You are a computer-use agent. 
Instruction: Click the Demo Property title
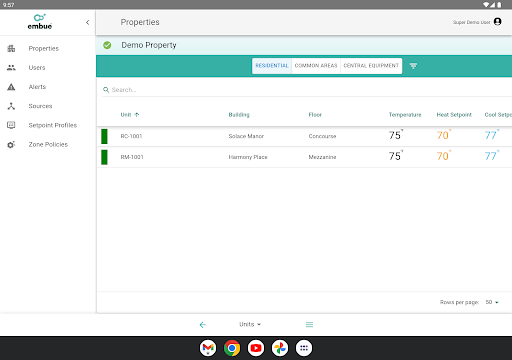(x=149, y=45)
